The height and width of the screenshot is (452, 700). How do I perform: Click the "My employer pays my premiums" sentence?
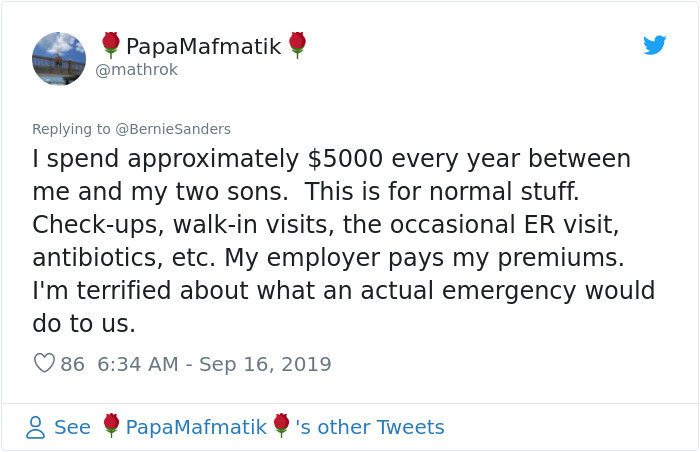[424, 257]
